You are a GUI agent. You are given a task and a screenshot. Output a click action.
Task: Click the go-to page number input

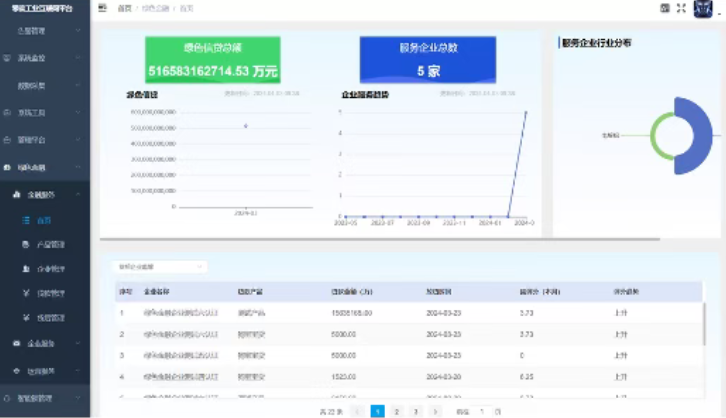[482, 411]
